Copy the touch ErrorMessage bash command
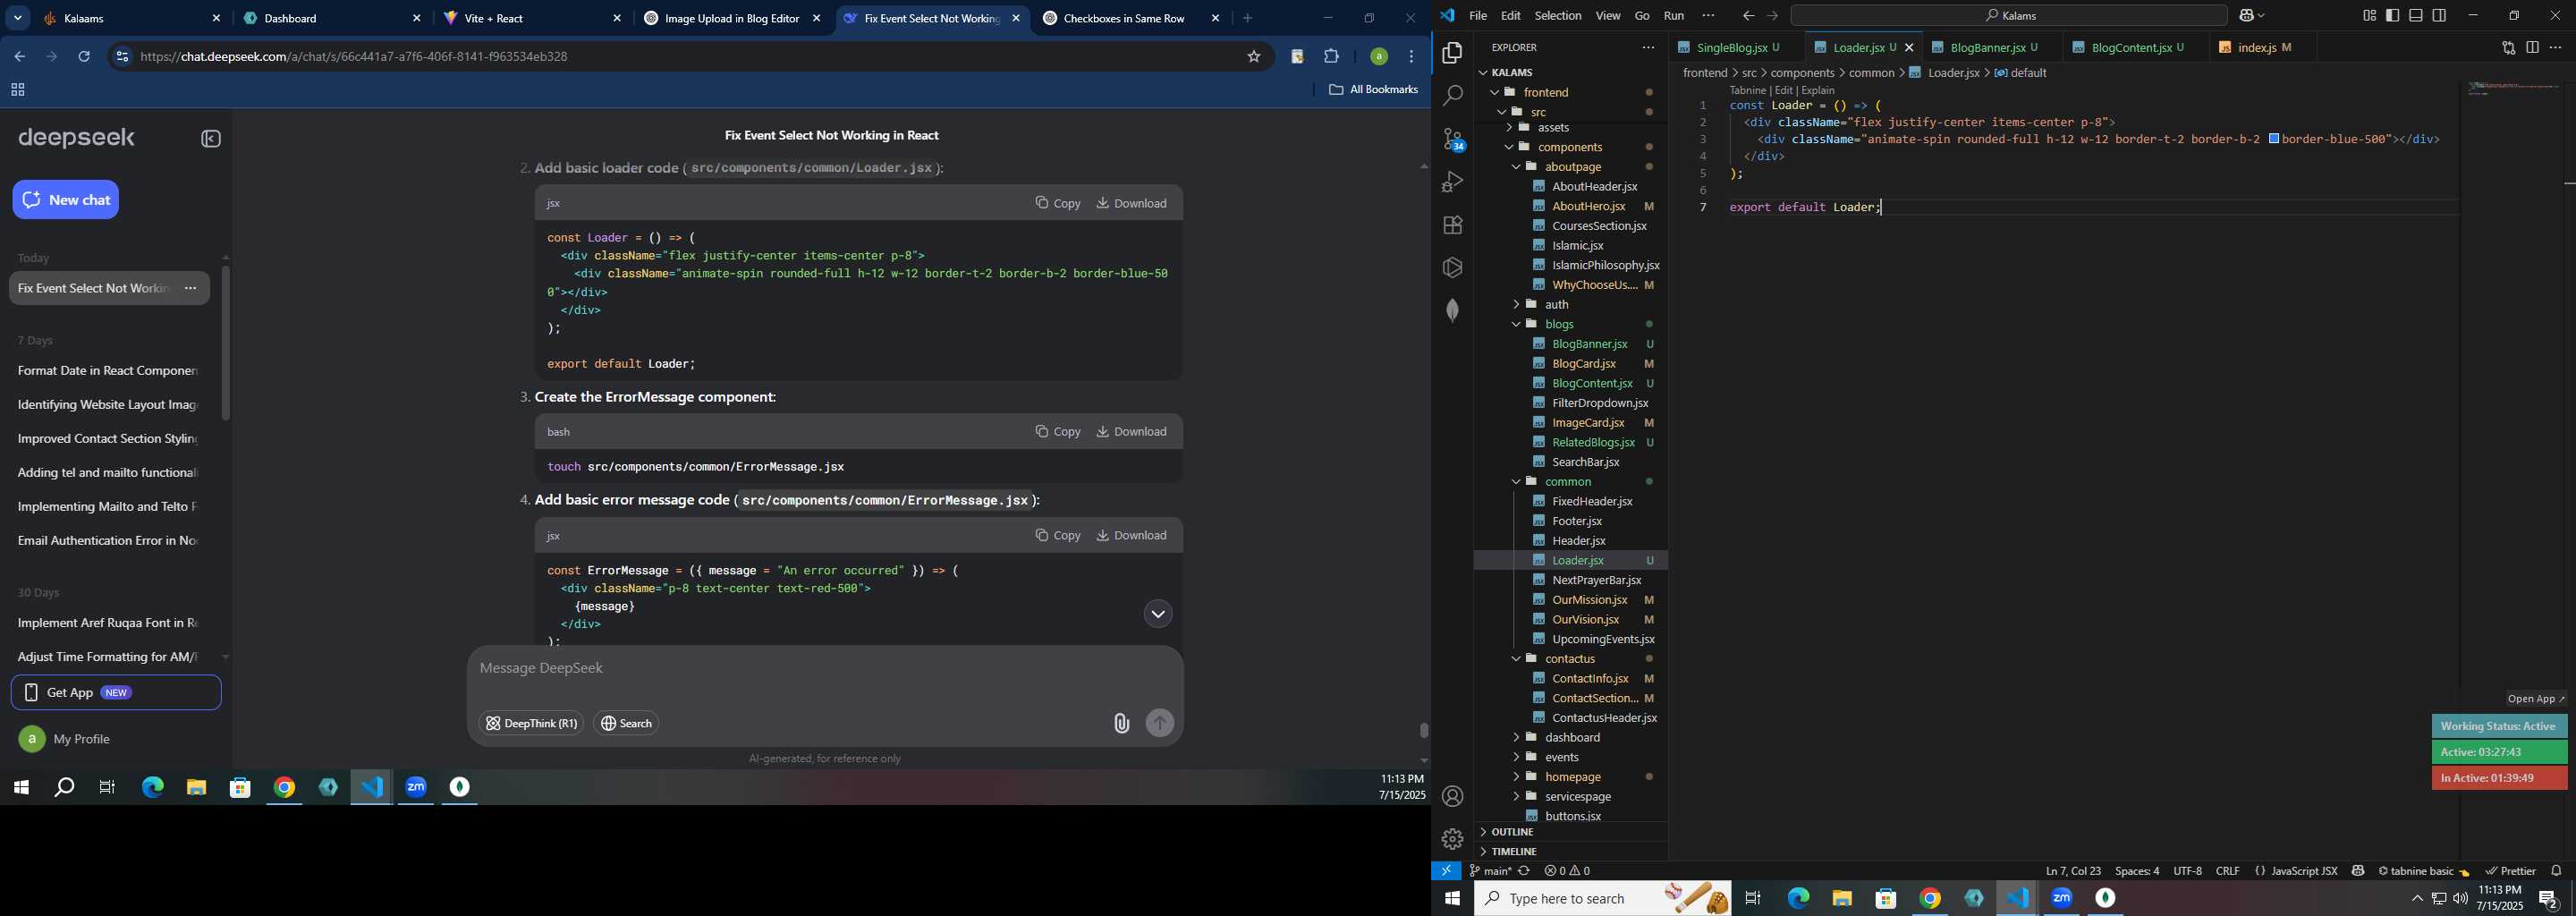 (x=1058, y=432)
